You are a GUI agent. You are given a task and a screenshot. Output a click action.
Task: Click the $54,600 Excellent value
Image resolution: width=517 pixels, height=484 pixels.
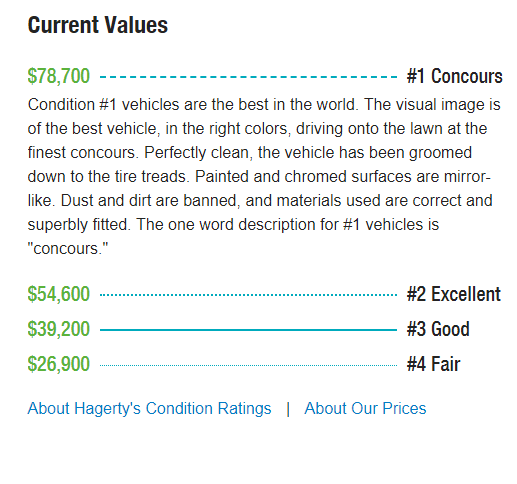59,294
